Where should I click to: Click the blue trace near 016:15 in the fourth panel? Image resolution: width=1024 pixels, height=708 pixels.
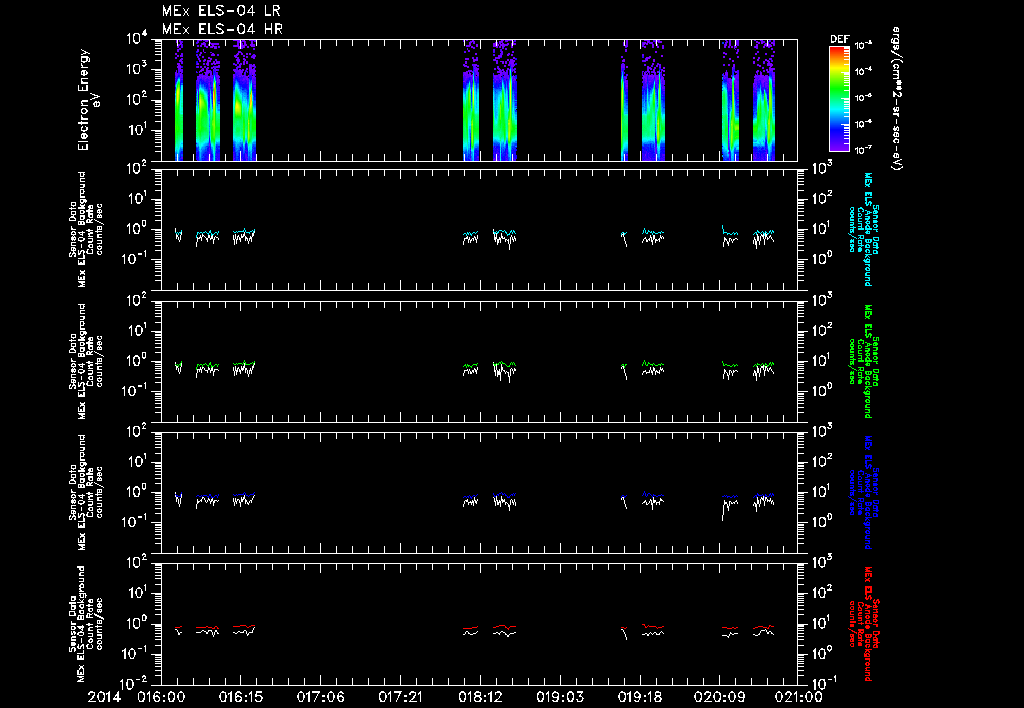(244, 495)
